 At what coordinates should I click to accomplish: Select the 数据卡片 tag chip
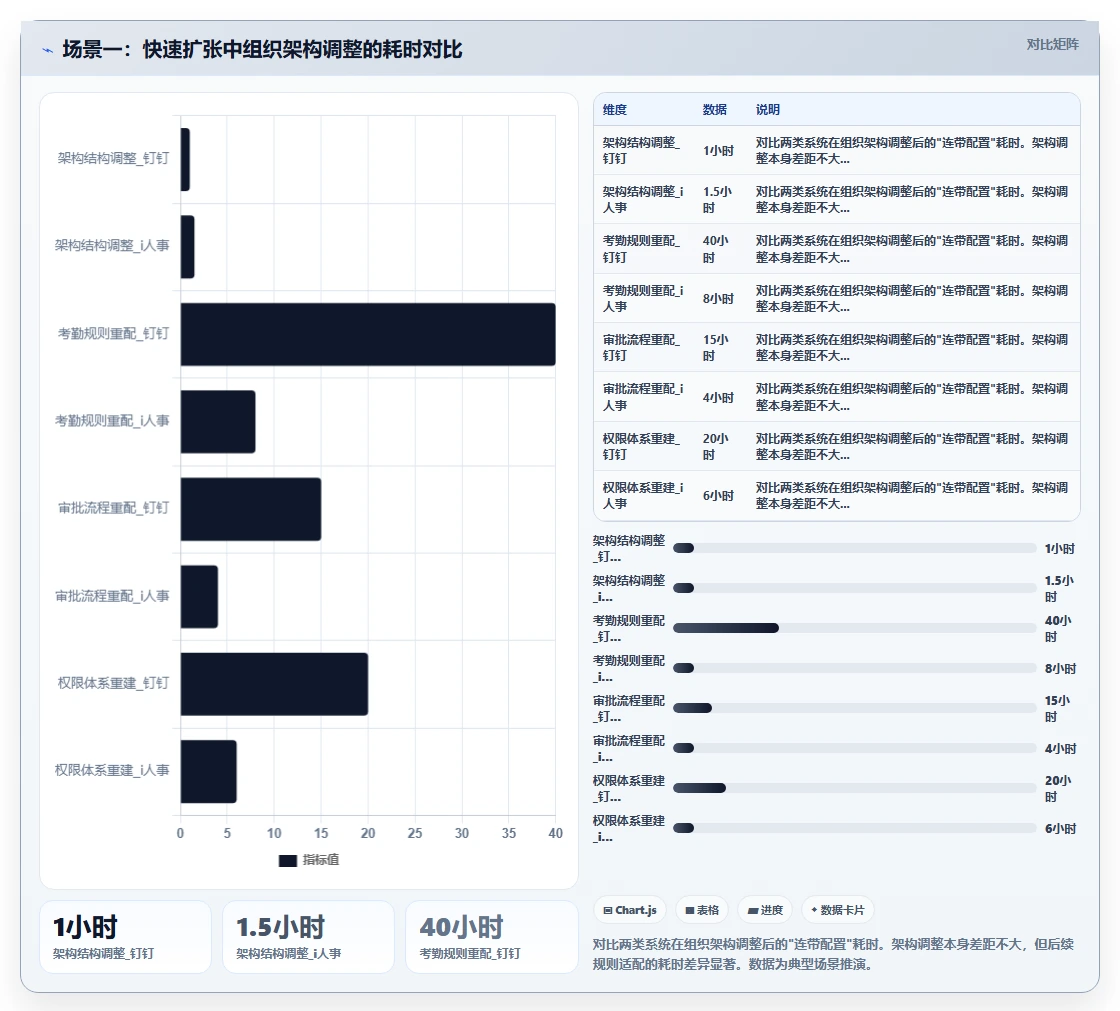click(838, 910)
